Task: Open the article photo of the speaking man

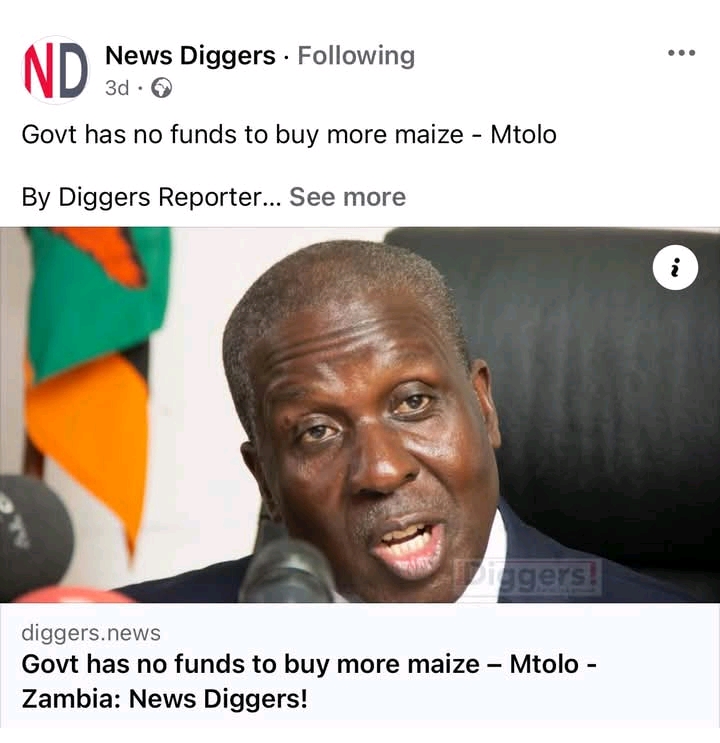Action: pyautogui.click(x=360, y=415)
